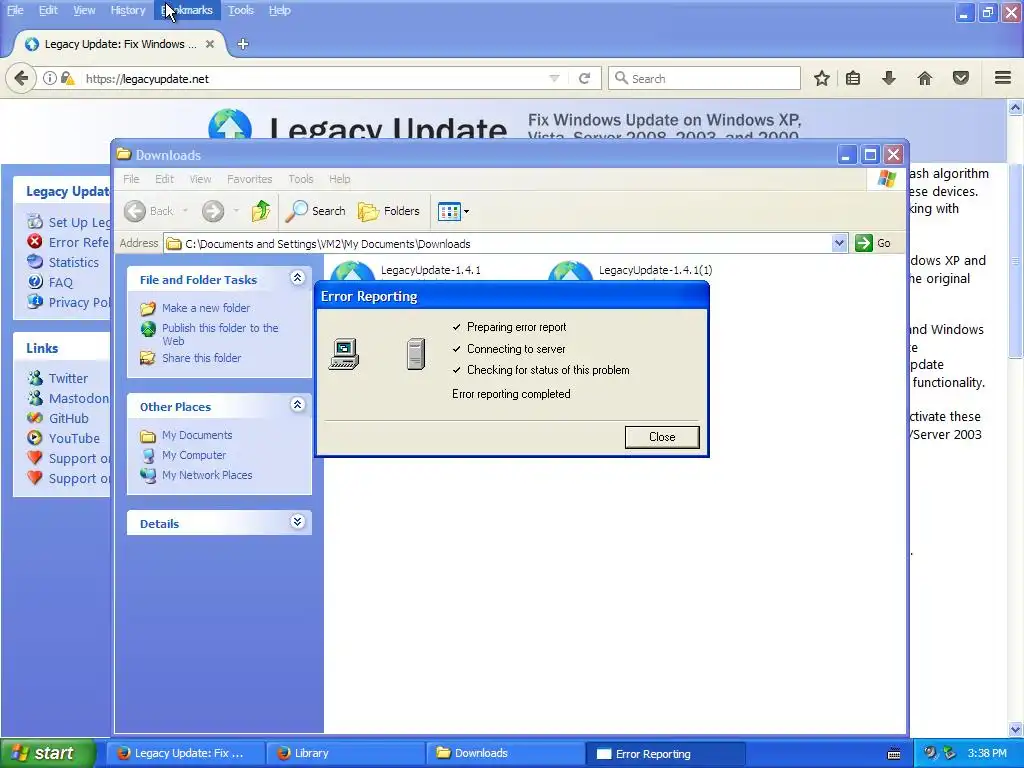Image resolution: width=1024 pixels, height=768 pixels.
Task: Open Firefox File menu
Action: click(15, 10)
